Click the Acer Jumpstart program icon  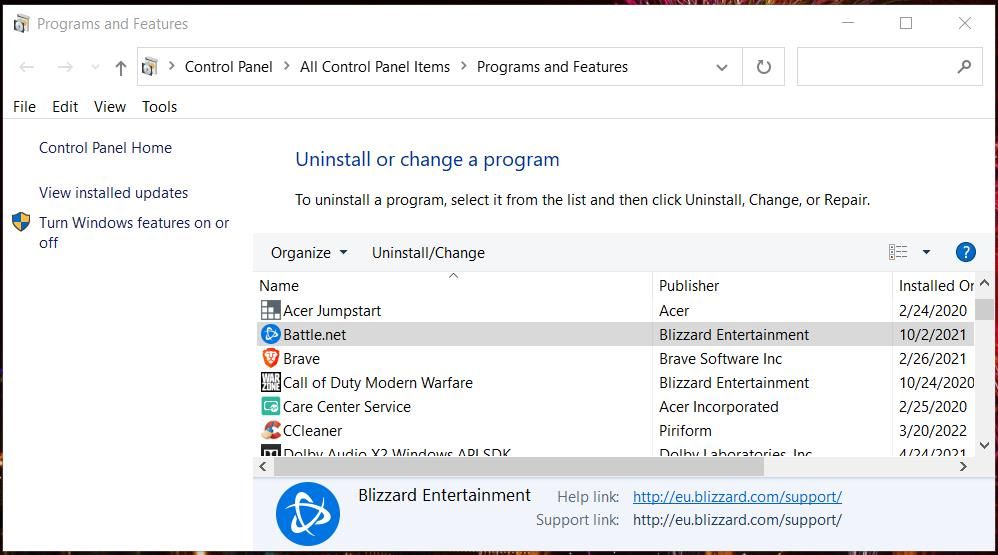[x=270, y=310]
